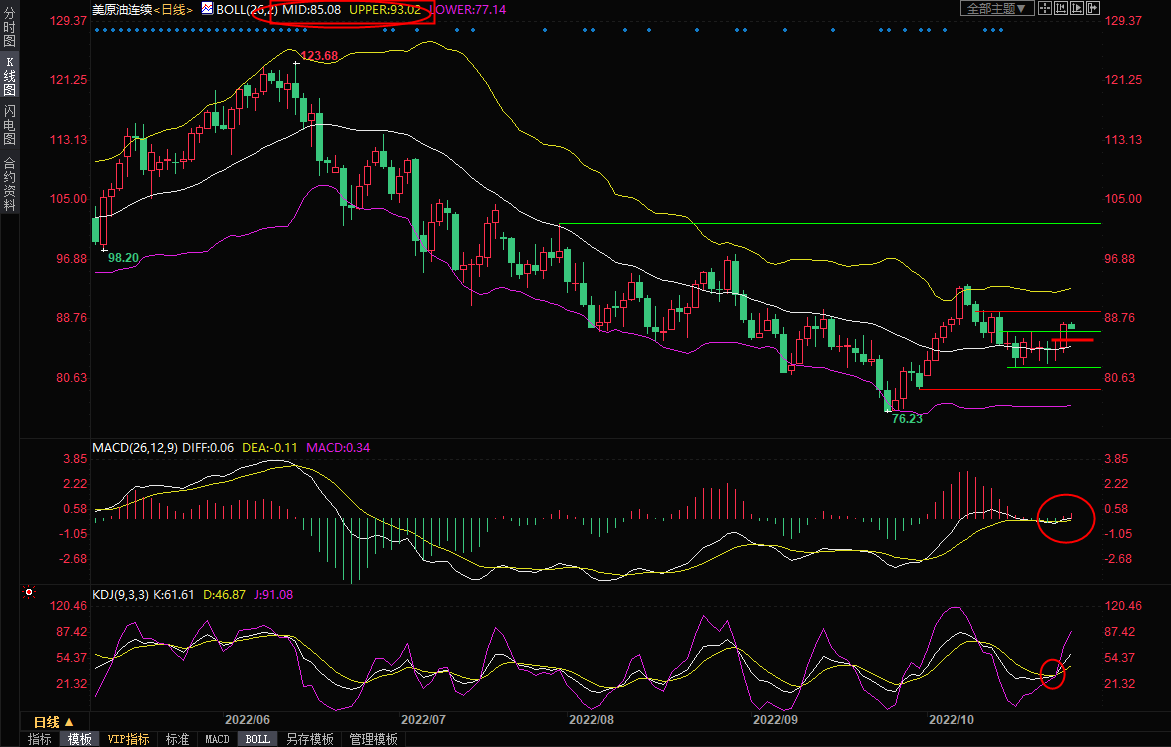Toggle the 模板 template tab

(79, 739)
